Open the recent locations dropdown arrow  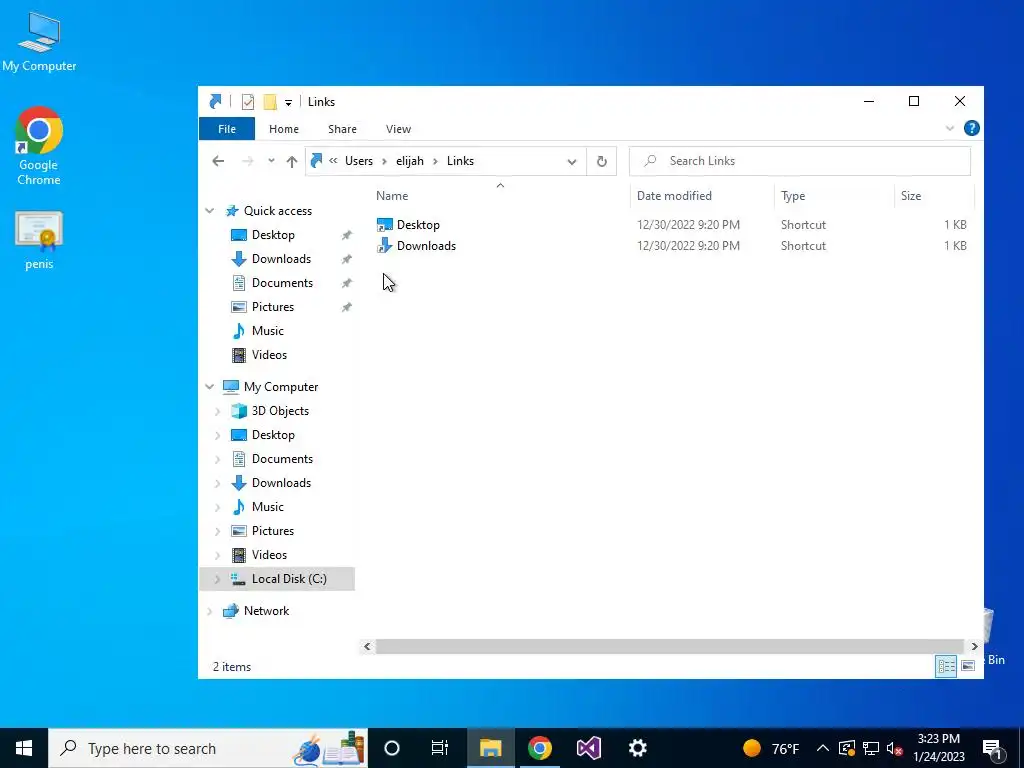point(271,161)
